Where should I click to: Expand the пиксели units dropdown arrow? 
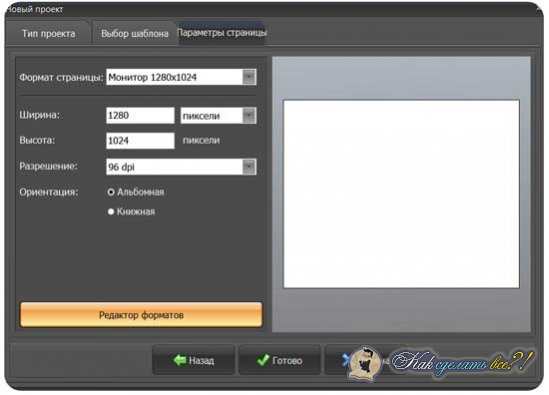click(x=249, y=116)
